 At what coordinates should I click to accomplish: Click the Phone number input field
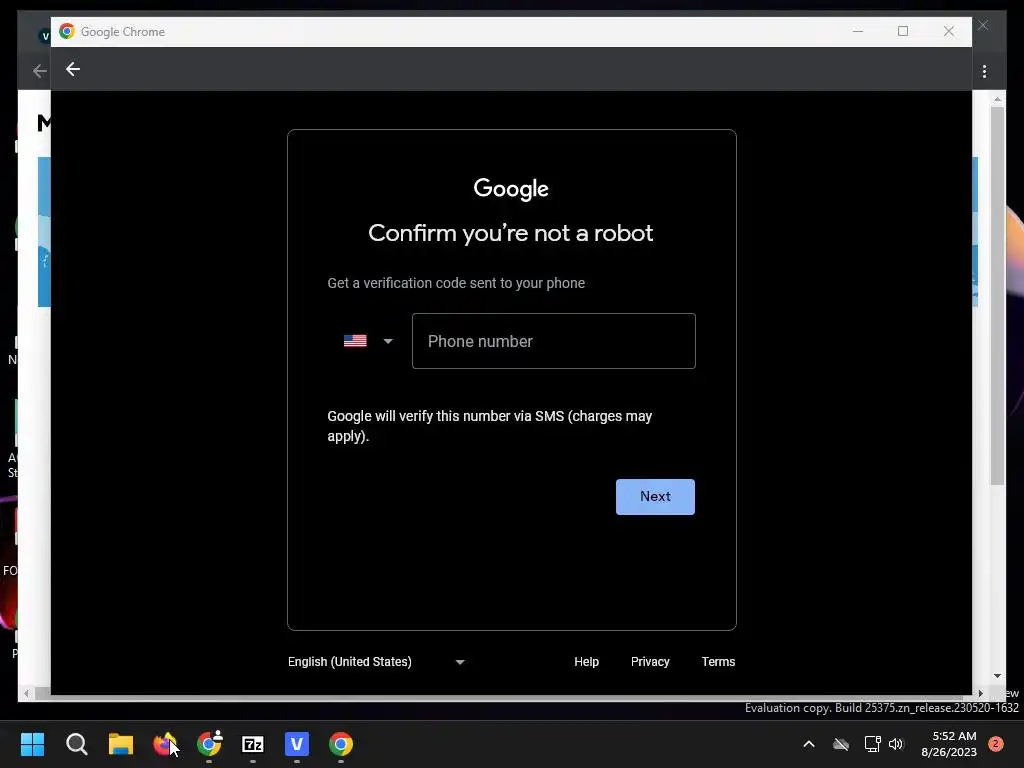pyautogui.click(x=553, y=341)
